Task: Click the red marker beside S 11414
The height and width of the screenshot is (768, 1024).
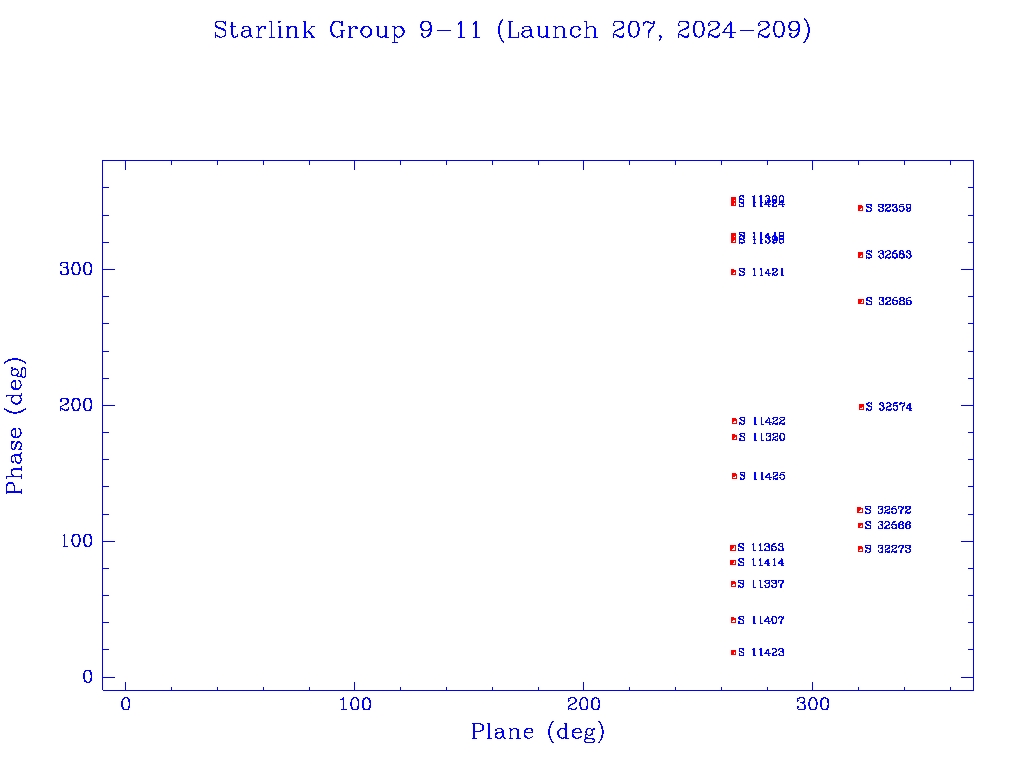Action: pos(733,562)
